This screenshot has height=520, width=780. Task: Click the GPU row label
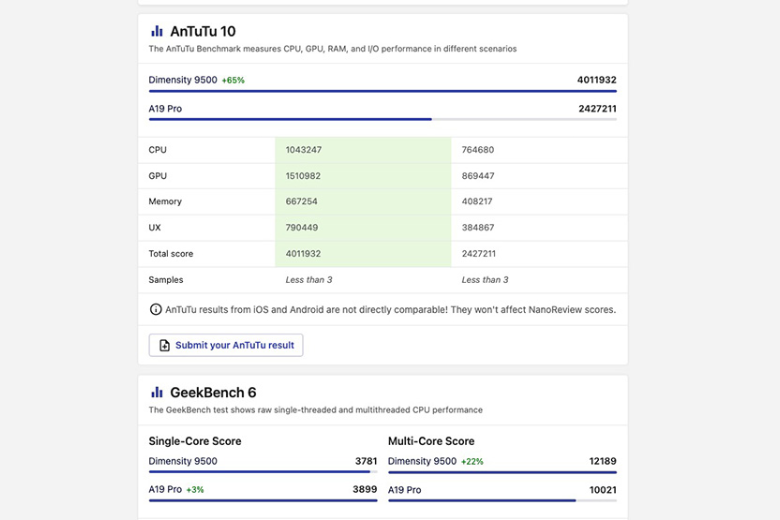point(157,176)
